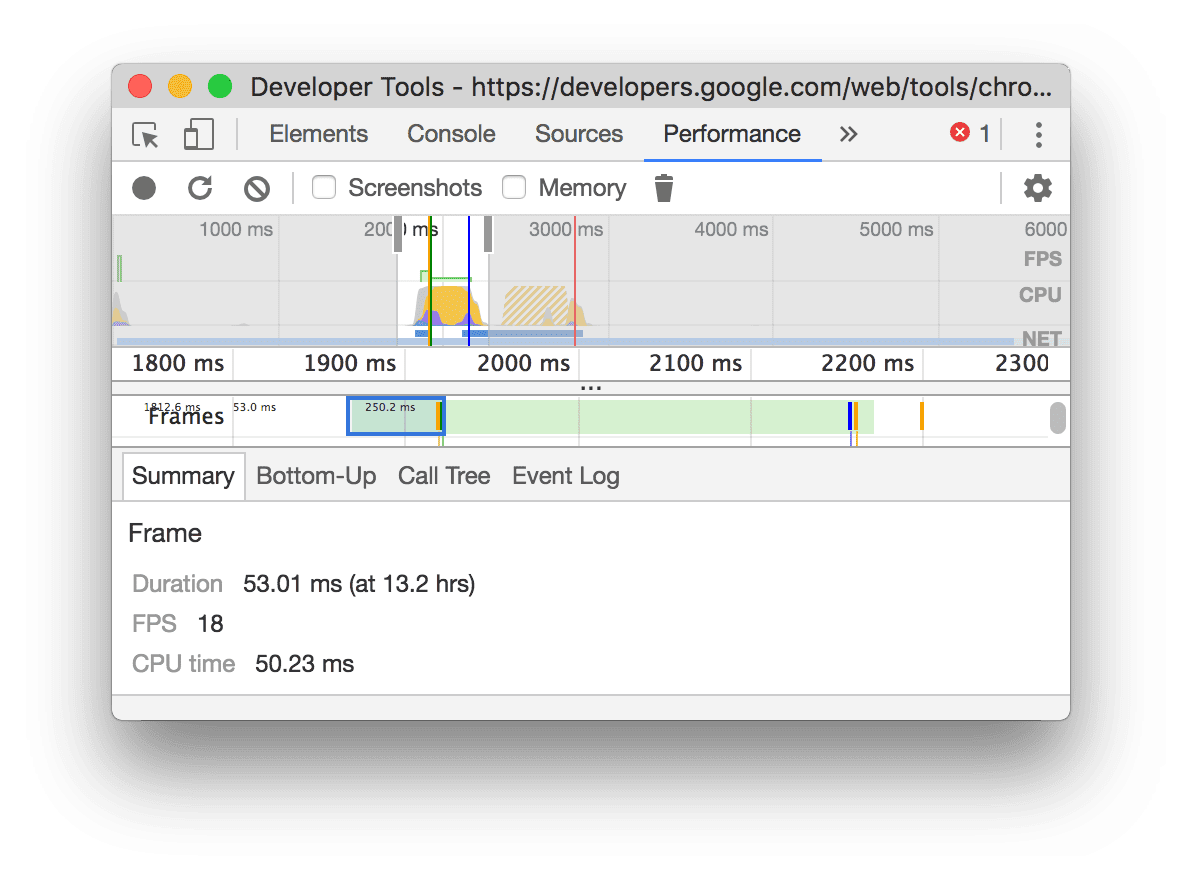Enable the Memory checkbox

coord(514,187)
